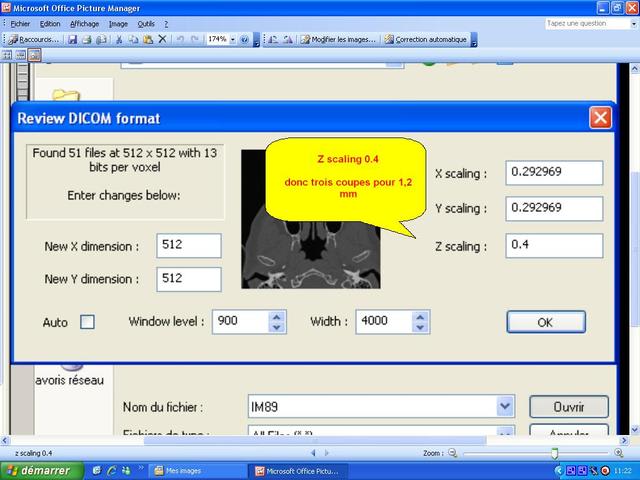The image size is (640, 480).
Task: Click the Copy icon in the toolbar
Action: coord(133,40)
